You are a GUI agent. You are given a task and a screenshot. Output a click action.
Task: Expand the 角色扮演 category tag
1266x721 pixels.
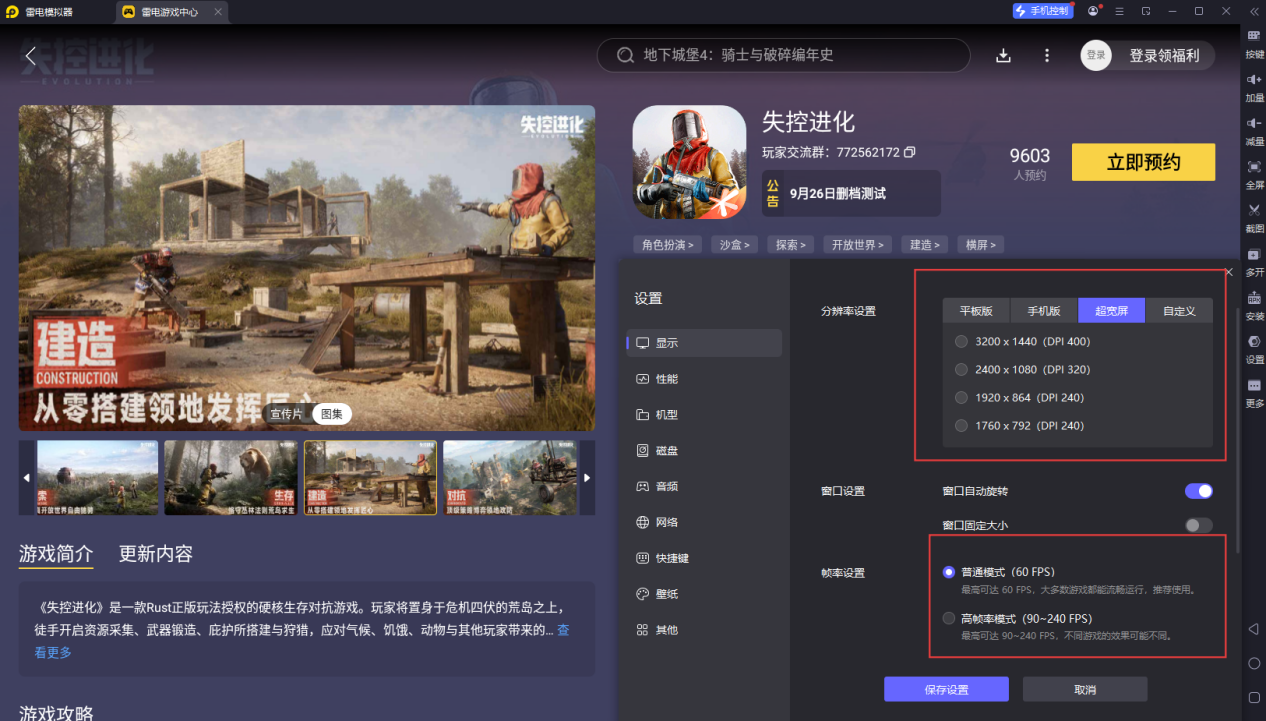667,245
